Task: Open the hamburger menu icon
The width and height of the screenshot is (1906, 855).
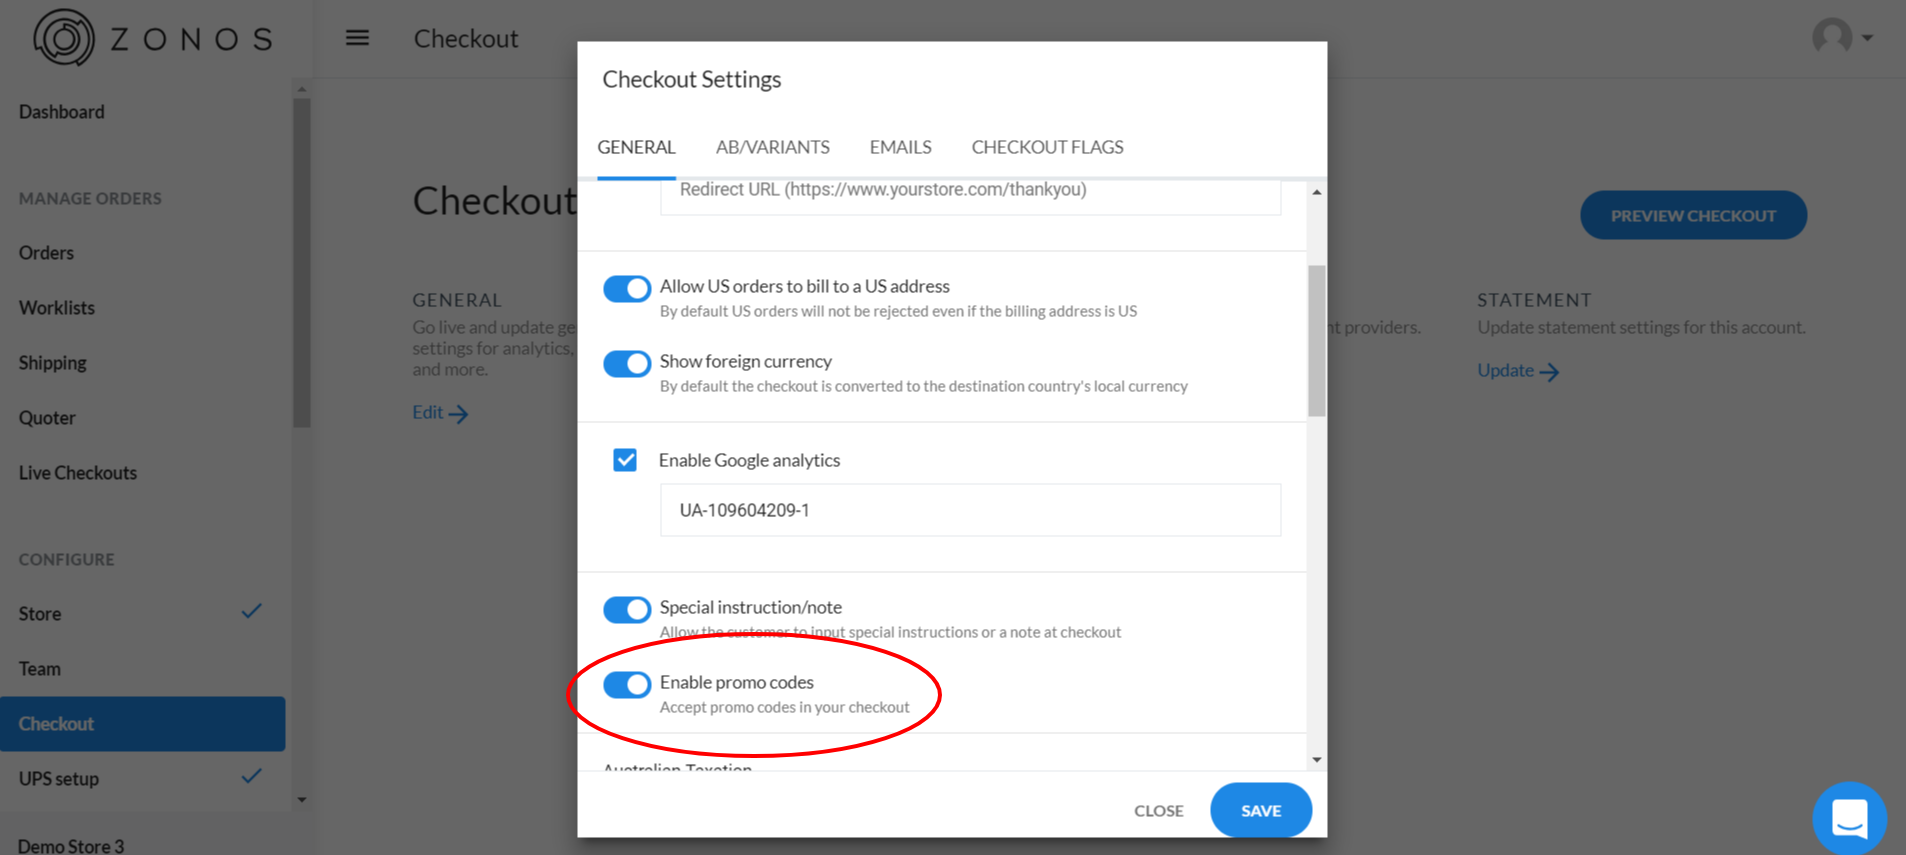Action: [357, 38]
